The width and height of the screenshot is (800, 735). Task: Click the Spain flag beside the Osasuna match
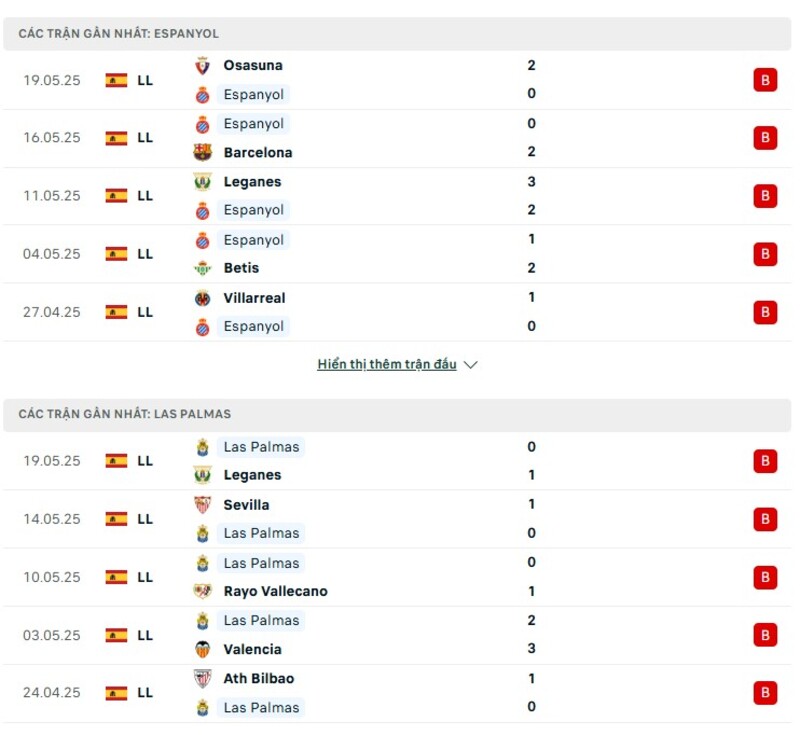[114, 80]
